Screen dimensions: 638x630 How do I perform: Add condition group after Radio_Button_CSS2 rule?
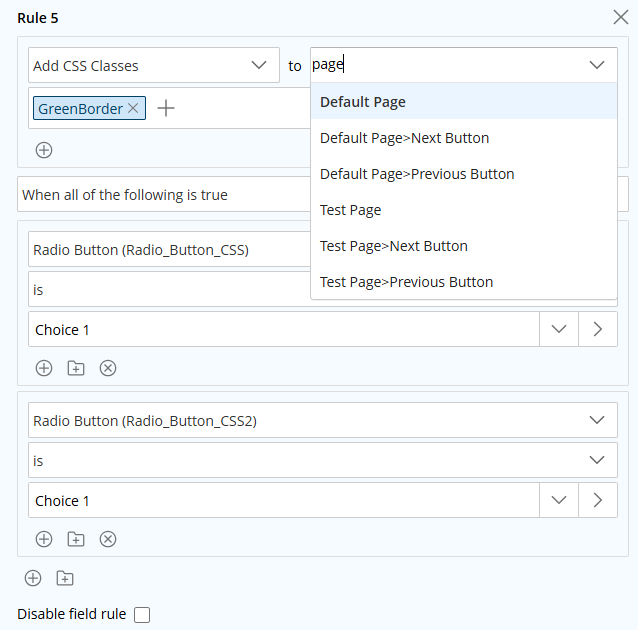tap(76, 539)
